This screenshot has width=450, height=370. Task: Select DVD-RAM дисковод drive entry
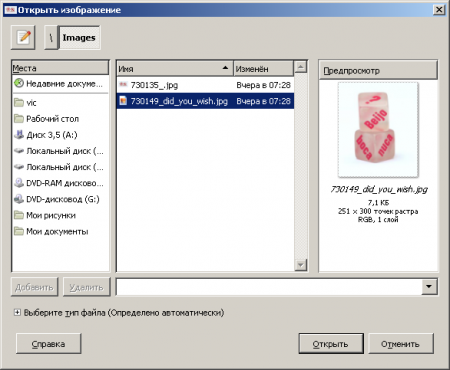(x=60, y=183)
